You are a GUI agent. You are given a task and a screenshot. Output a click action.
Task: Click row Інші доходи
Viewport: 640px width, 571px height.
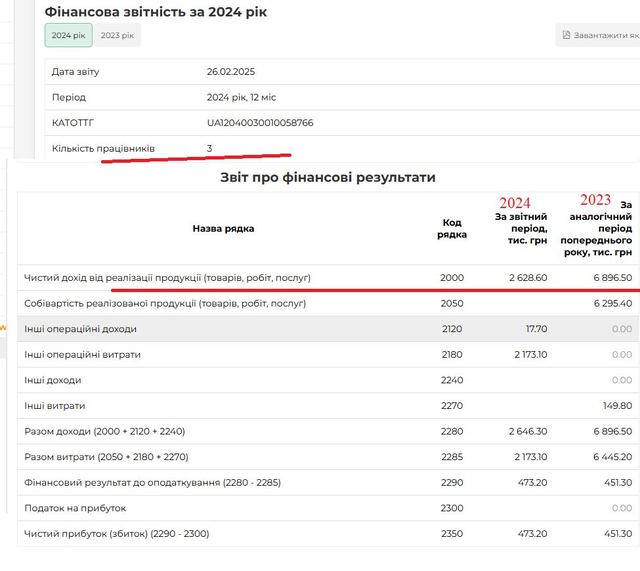[328, 380]
